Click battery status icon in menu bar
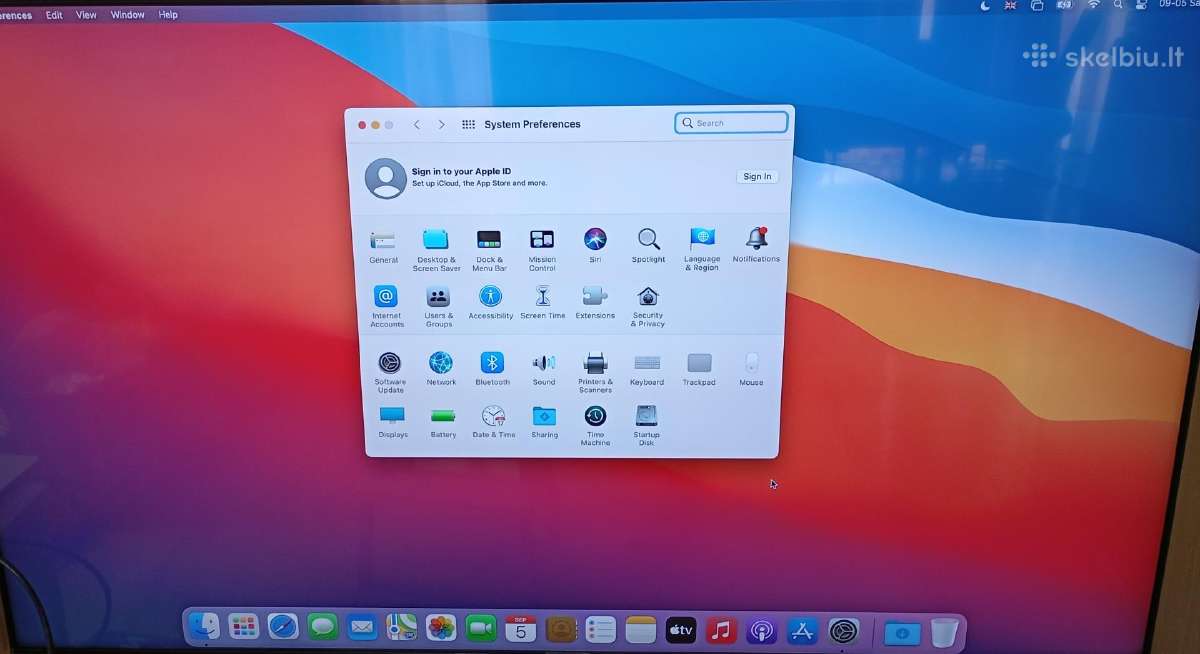Screen dimensions: 1200x654 [x=1065, y=5]
